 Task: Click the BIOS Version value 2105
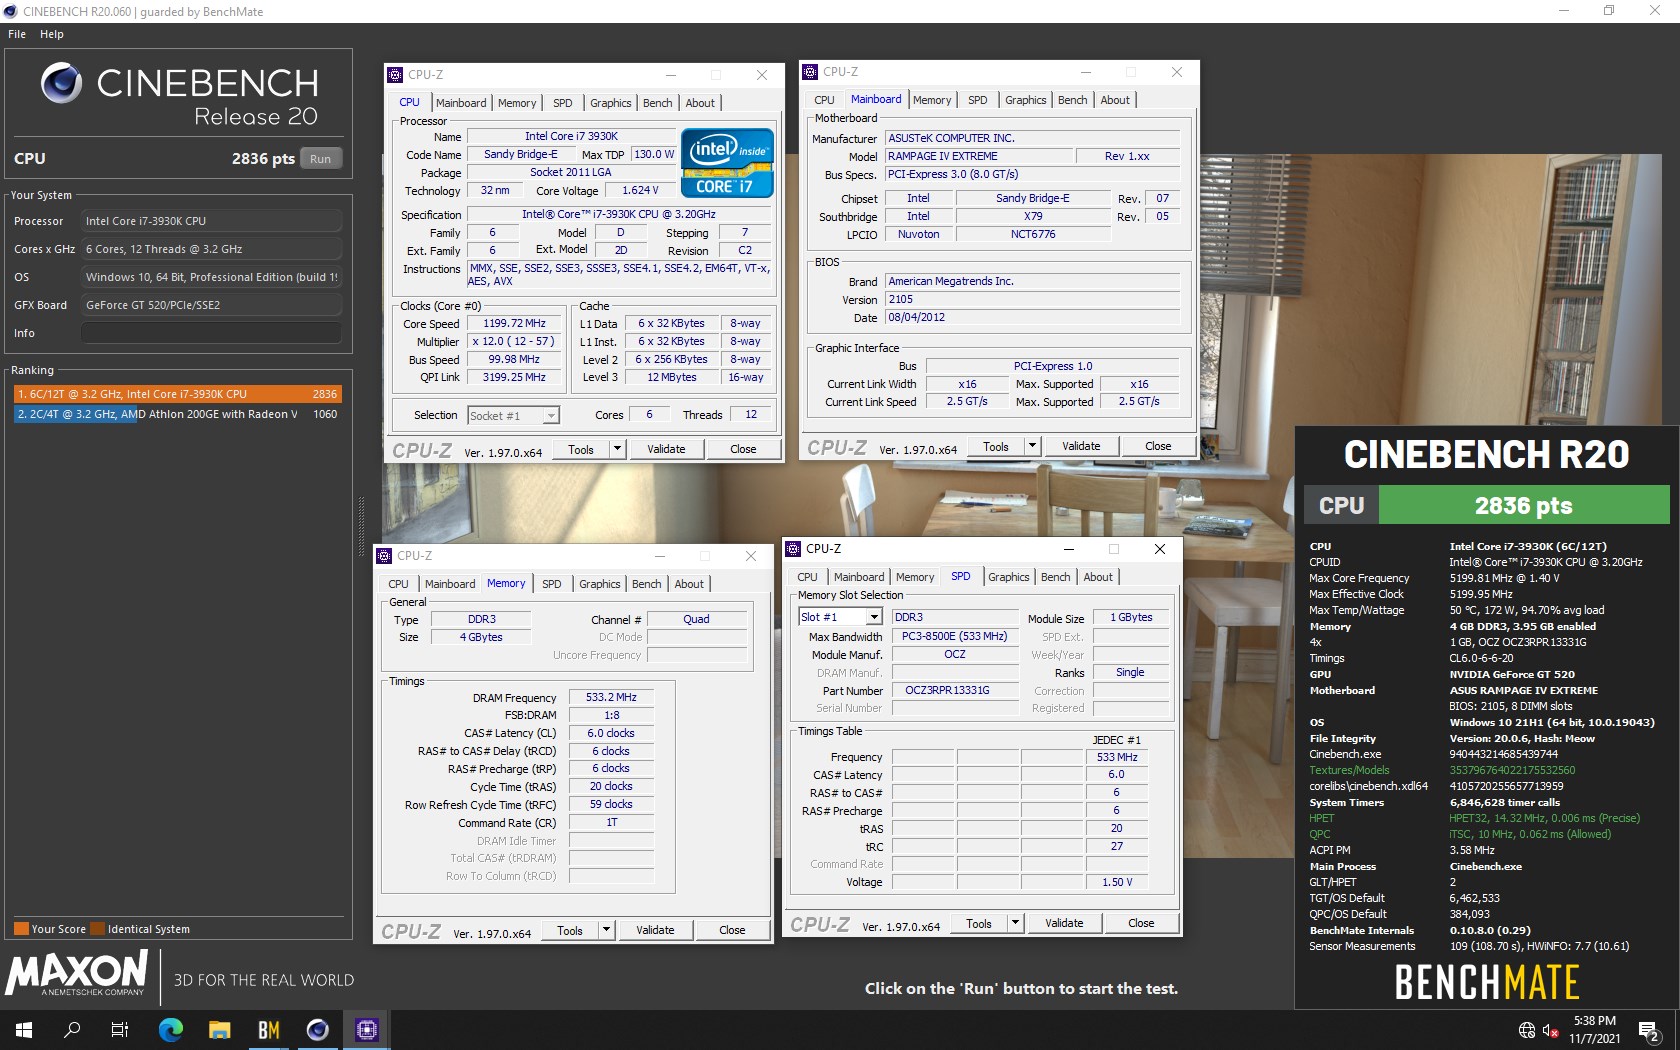(x=1032, y=299)
